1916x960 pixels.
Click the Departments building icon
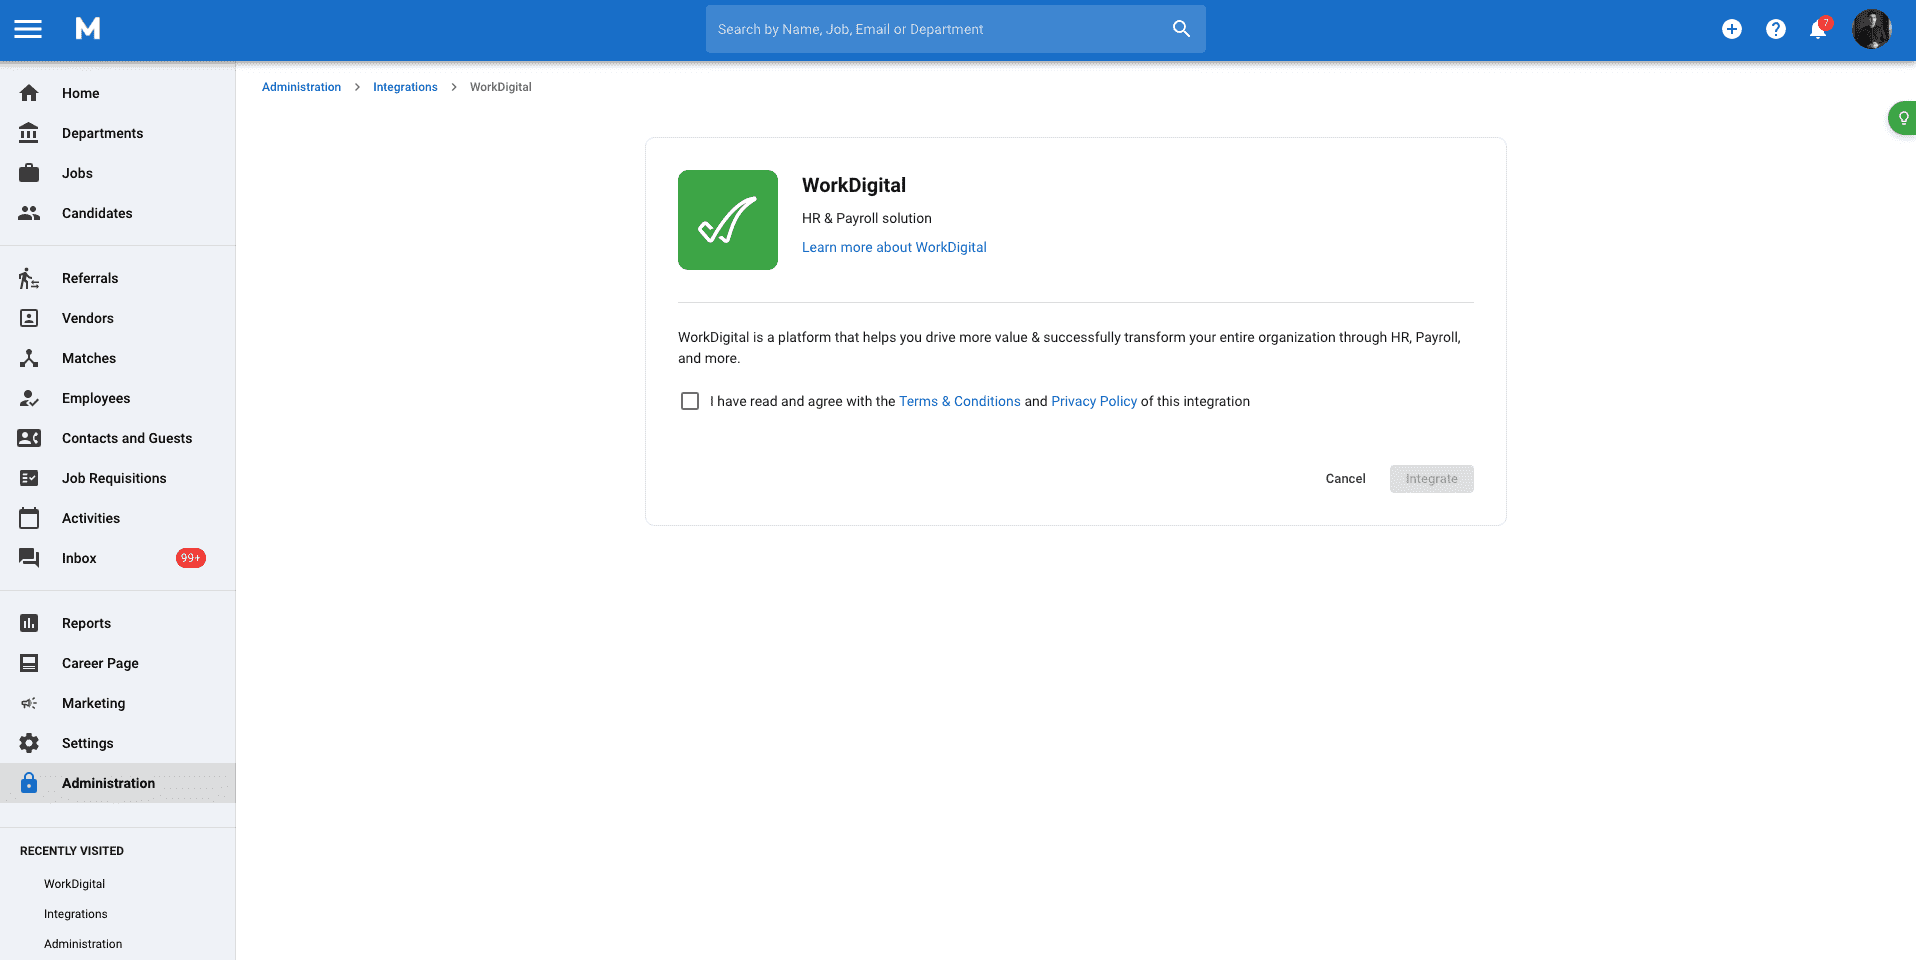[x=29, y=133]
